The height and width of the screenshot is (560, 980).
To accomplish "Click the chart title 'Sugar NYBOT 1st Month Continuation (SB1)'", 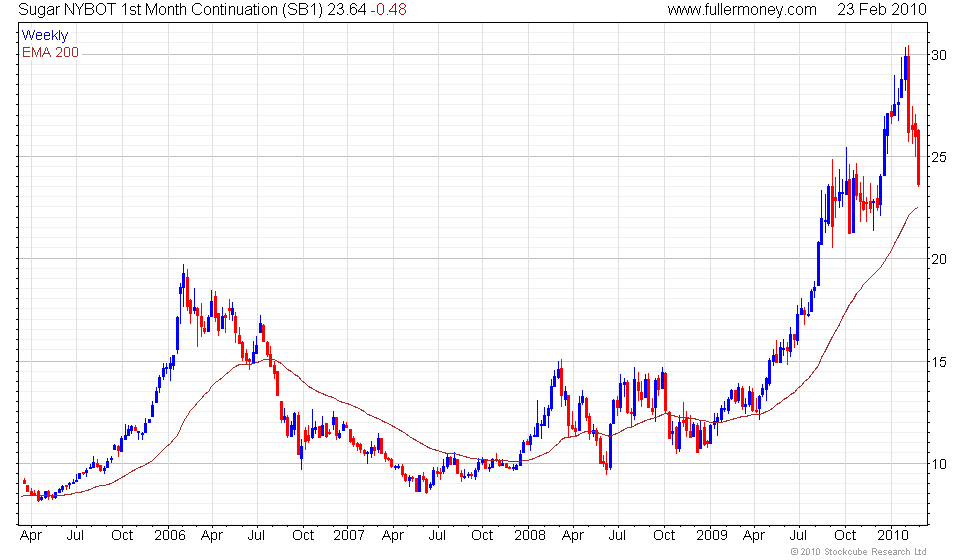I will [171, 10].
